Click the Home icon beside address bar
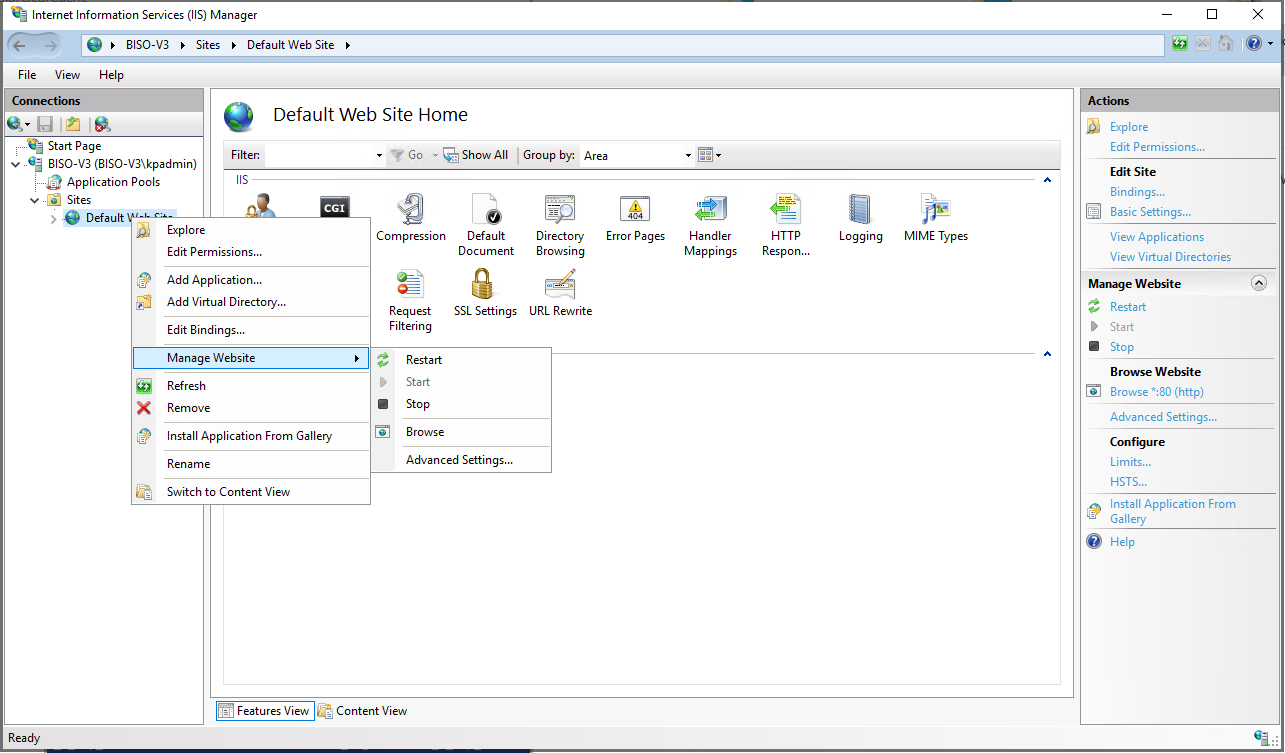Image resolution: width=1285 pixels, height=753 pixels. tap(1225, 44)
